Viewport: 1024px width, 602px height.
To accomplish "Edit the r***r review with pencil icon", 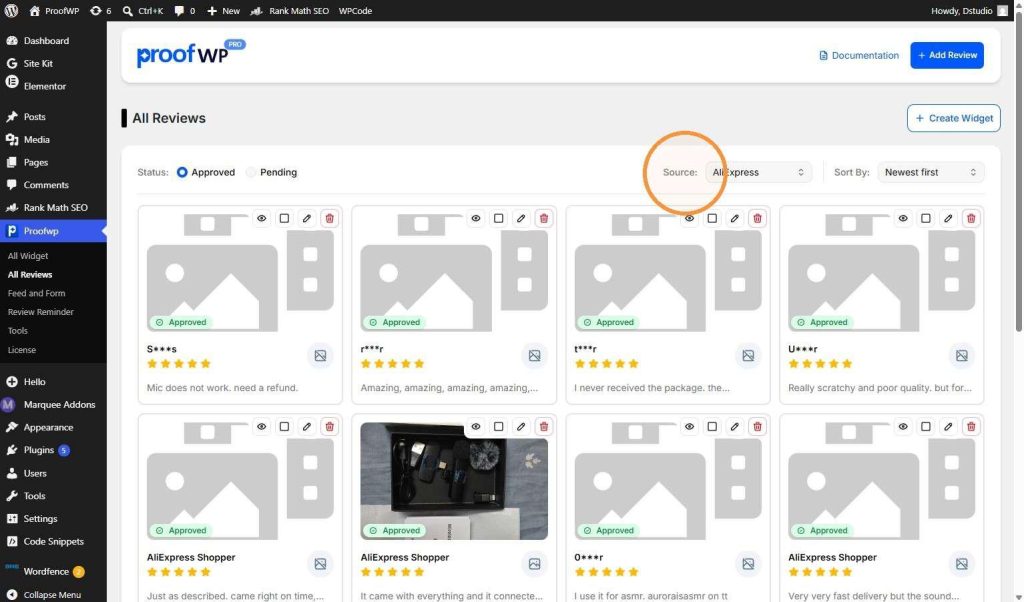I will (521, 218).
